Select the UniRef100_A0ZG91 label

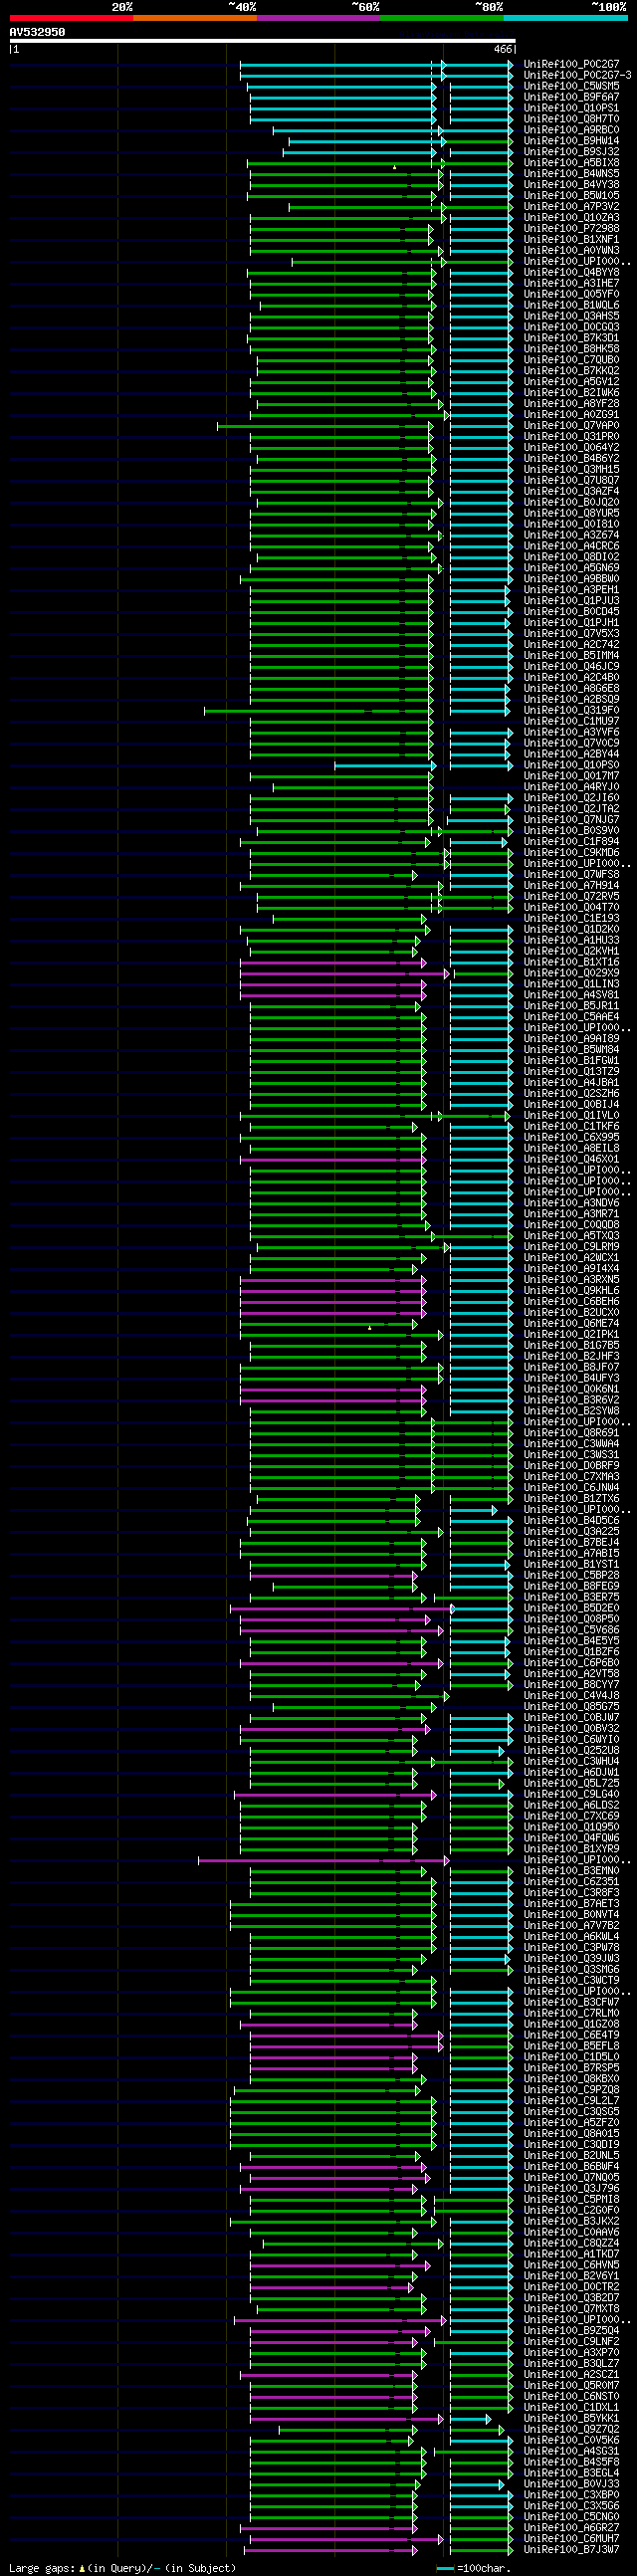tap(571, 415)
